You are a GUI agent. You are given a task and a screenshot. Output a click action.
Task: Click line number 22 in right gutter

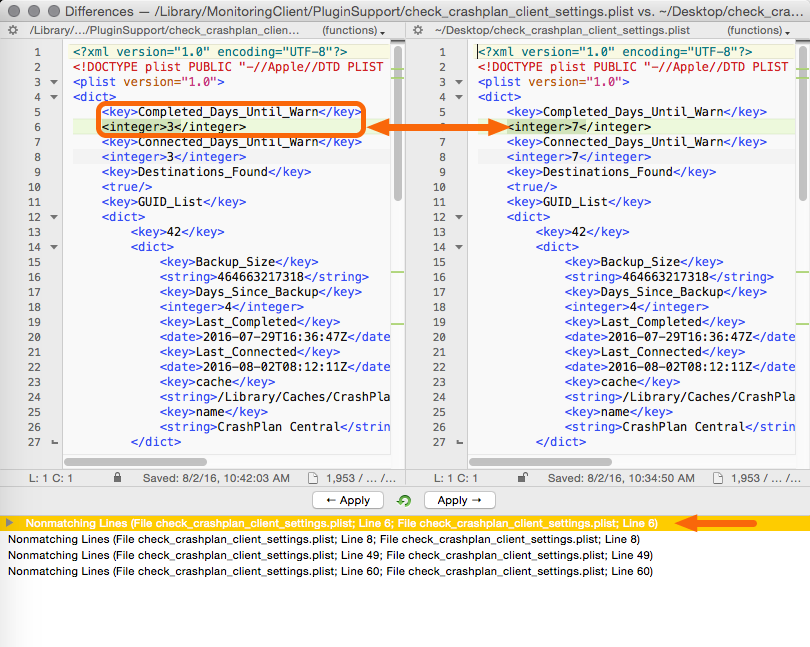(x=439, y=367)
